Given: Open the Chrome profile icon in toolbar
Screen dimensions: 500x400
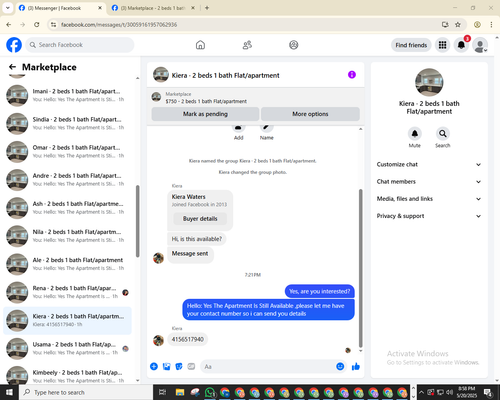Looking at the screenshot, I should pyautogui.click(x=477, y=24).
